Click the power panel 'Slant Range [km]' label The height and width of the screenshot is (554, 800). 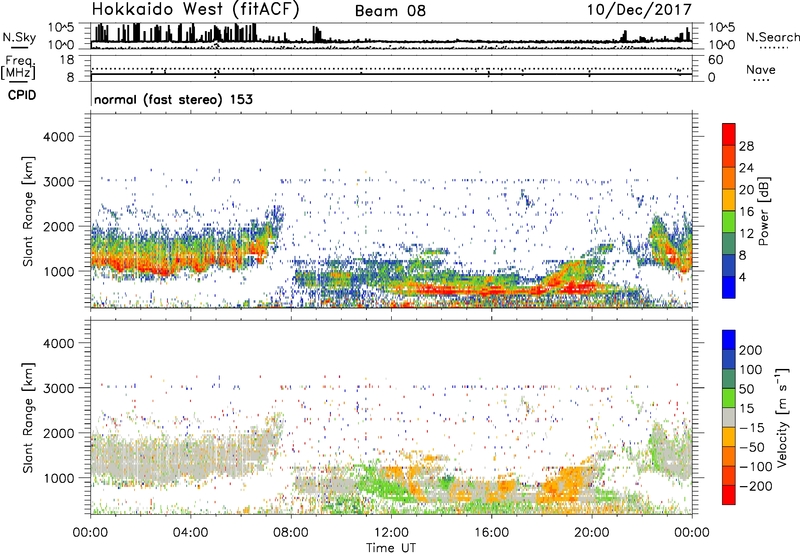coord(28,211)
